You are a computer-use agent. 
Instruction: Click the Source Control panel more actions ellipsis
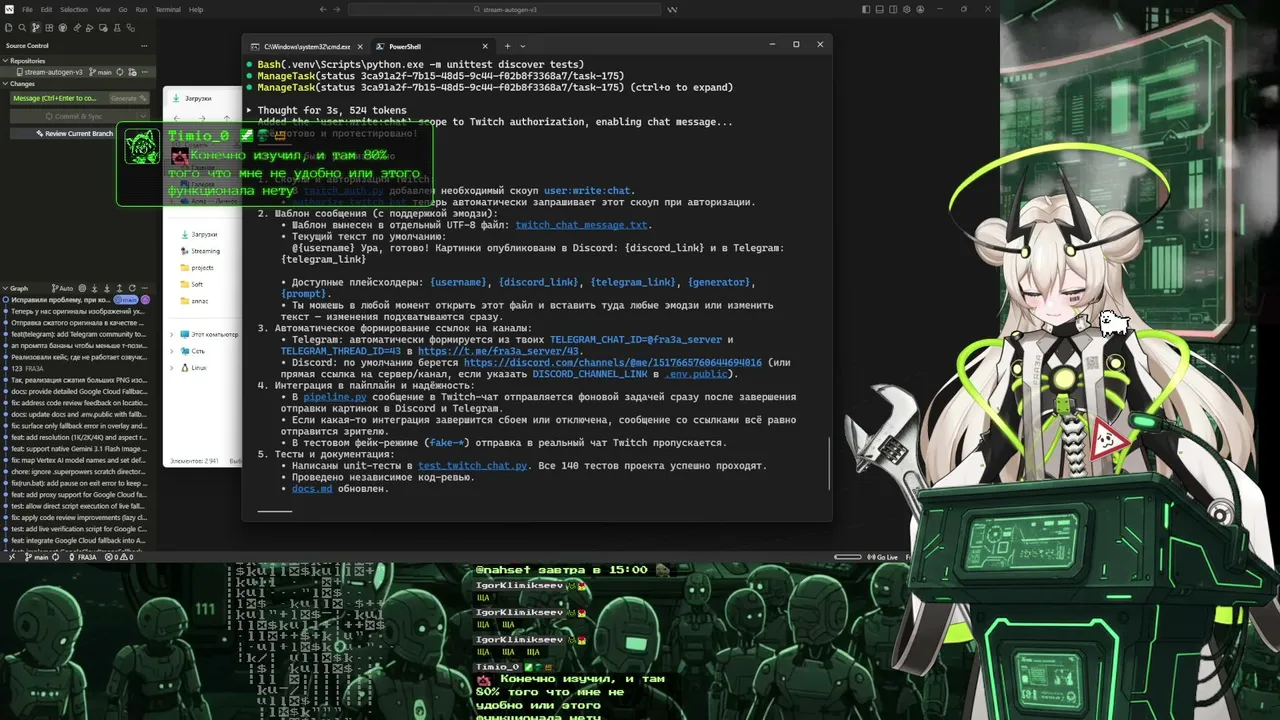pos(146,46)
